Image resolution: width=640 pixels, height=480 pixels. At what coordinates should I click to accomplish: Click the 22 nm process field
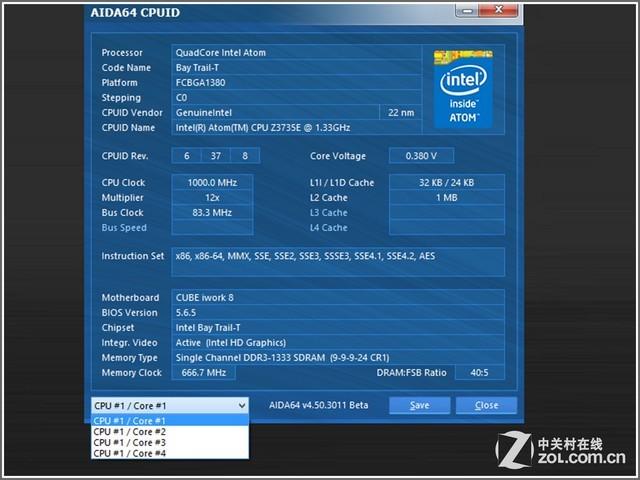click(401, 113)
